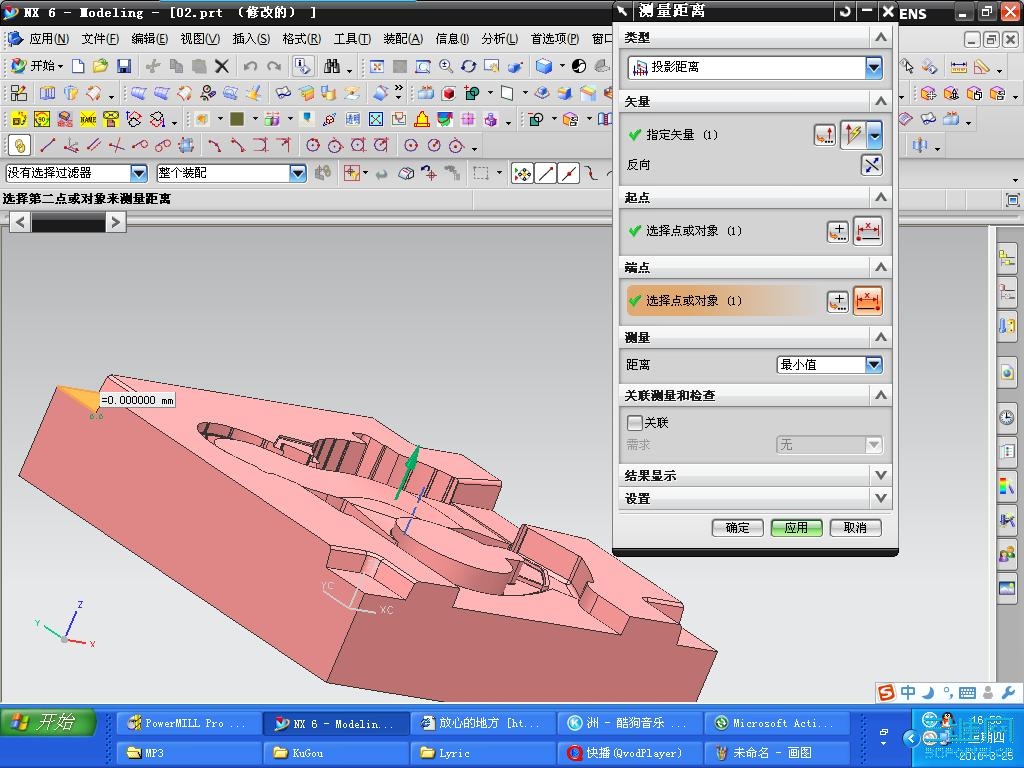The height and width of the screenshot is (768, 1024).
Task: Click the 开始 NX start button
Action: (37, 66)
